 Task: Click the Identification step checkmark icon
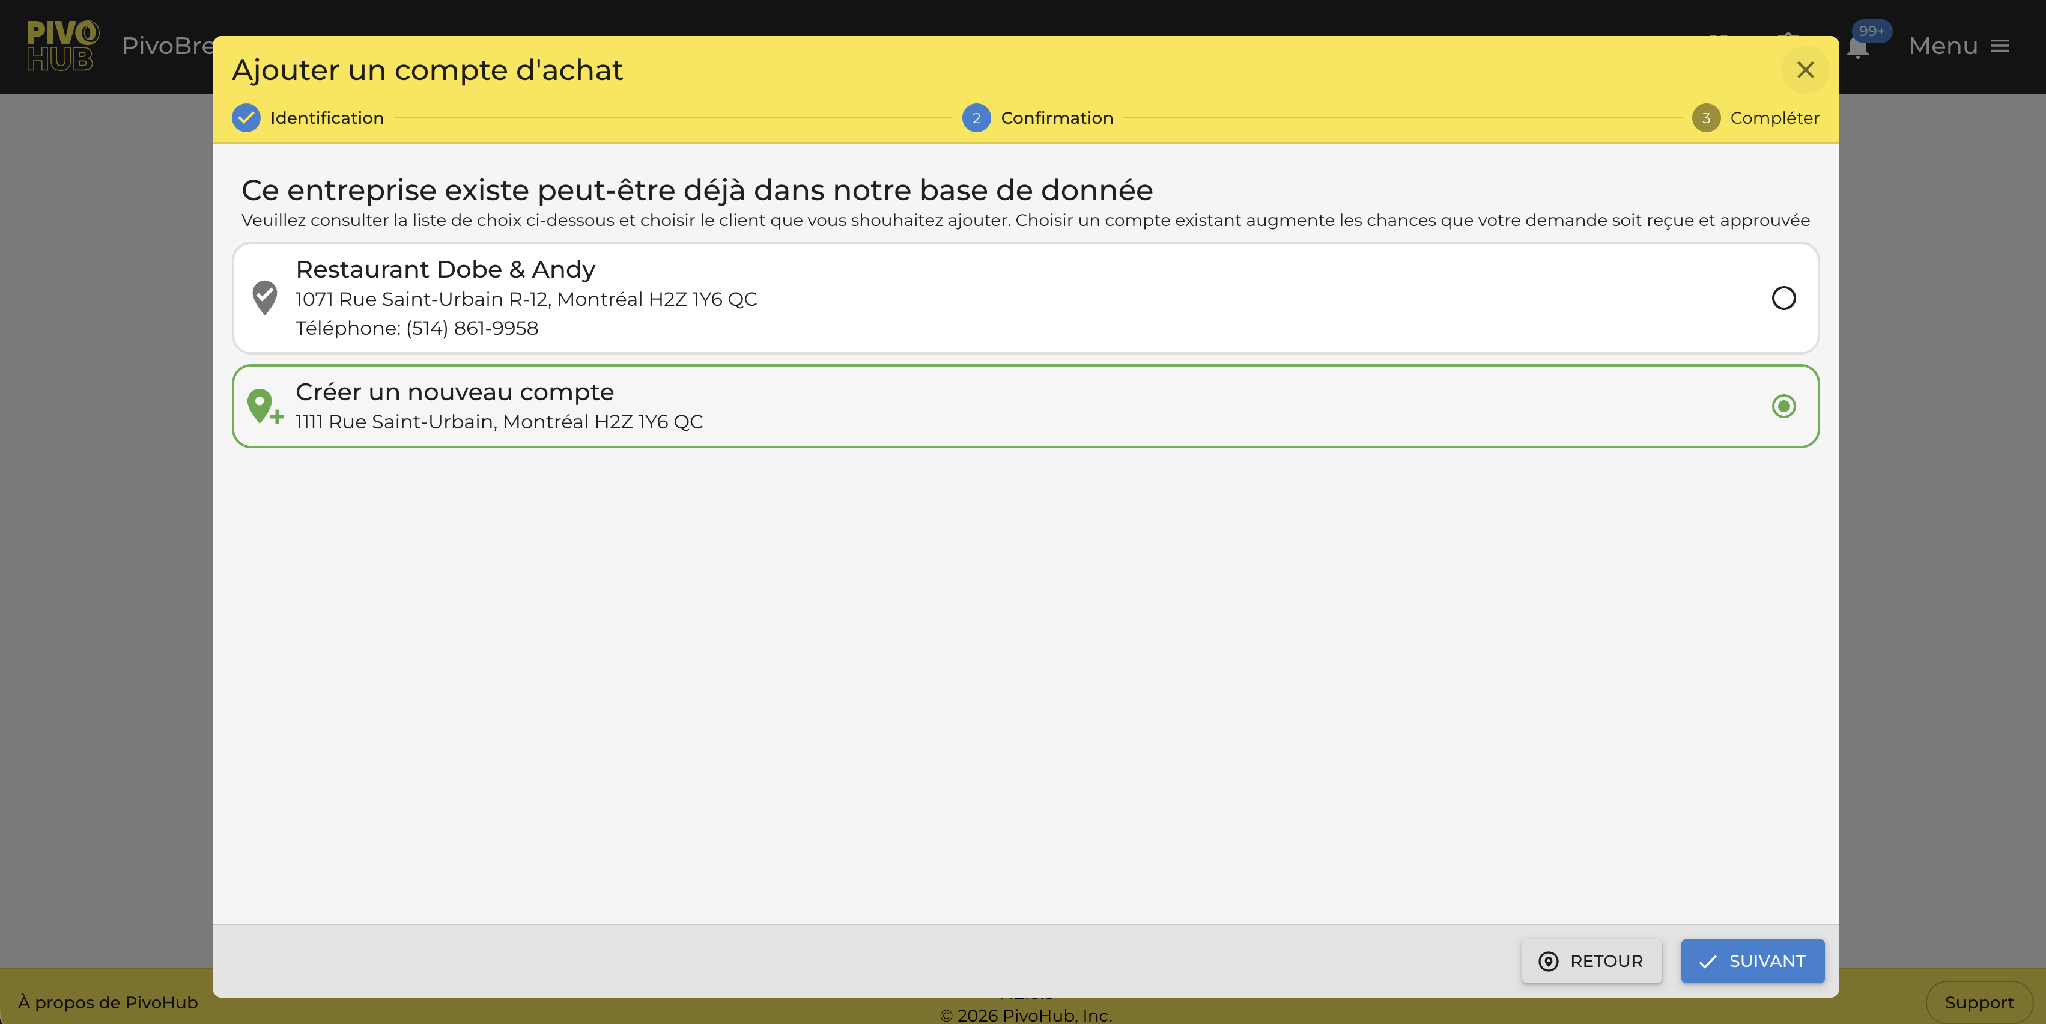[246, 118]
